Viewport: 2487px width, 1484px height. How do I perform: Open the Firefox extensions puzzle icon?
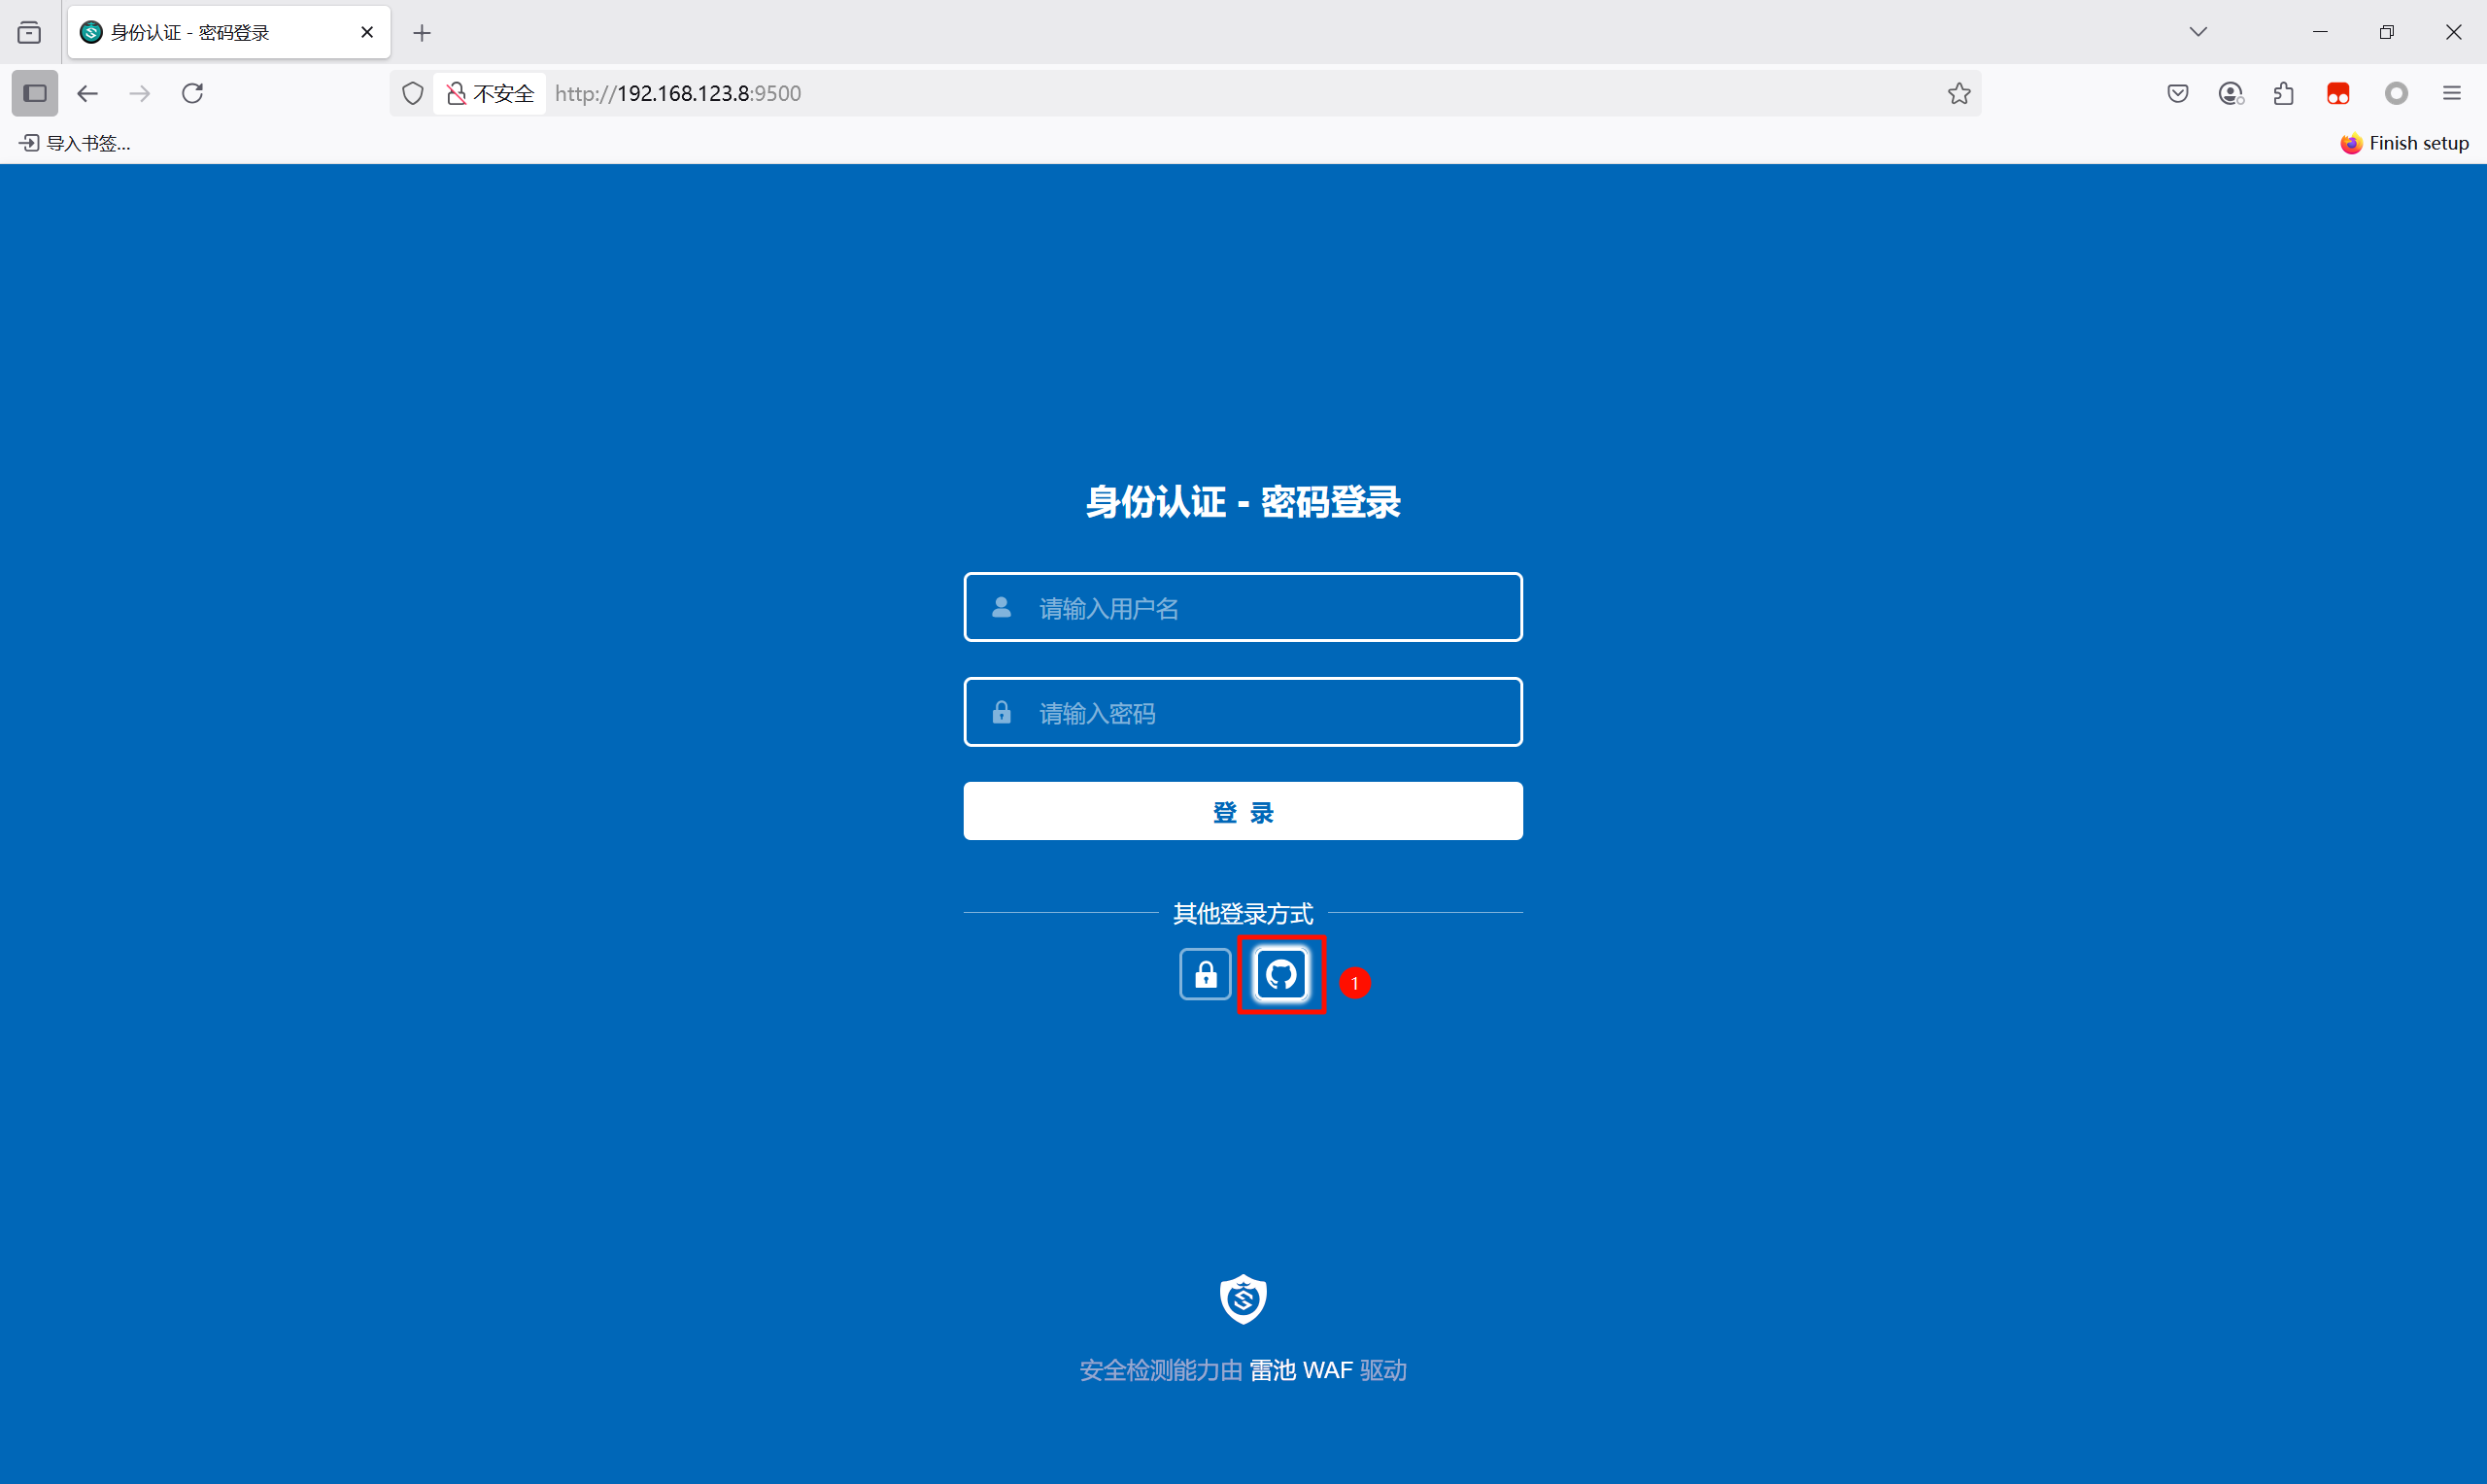(2284, 93)
